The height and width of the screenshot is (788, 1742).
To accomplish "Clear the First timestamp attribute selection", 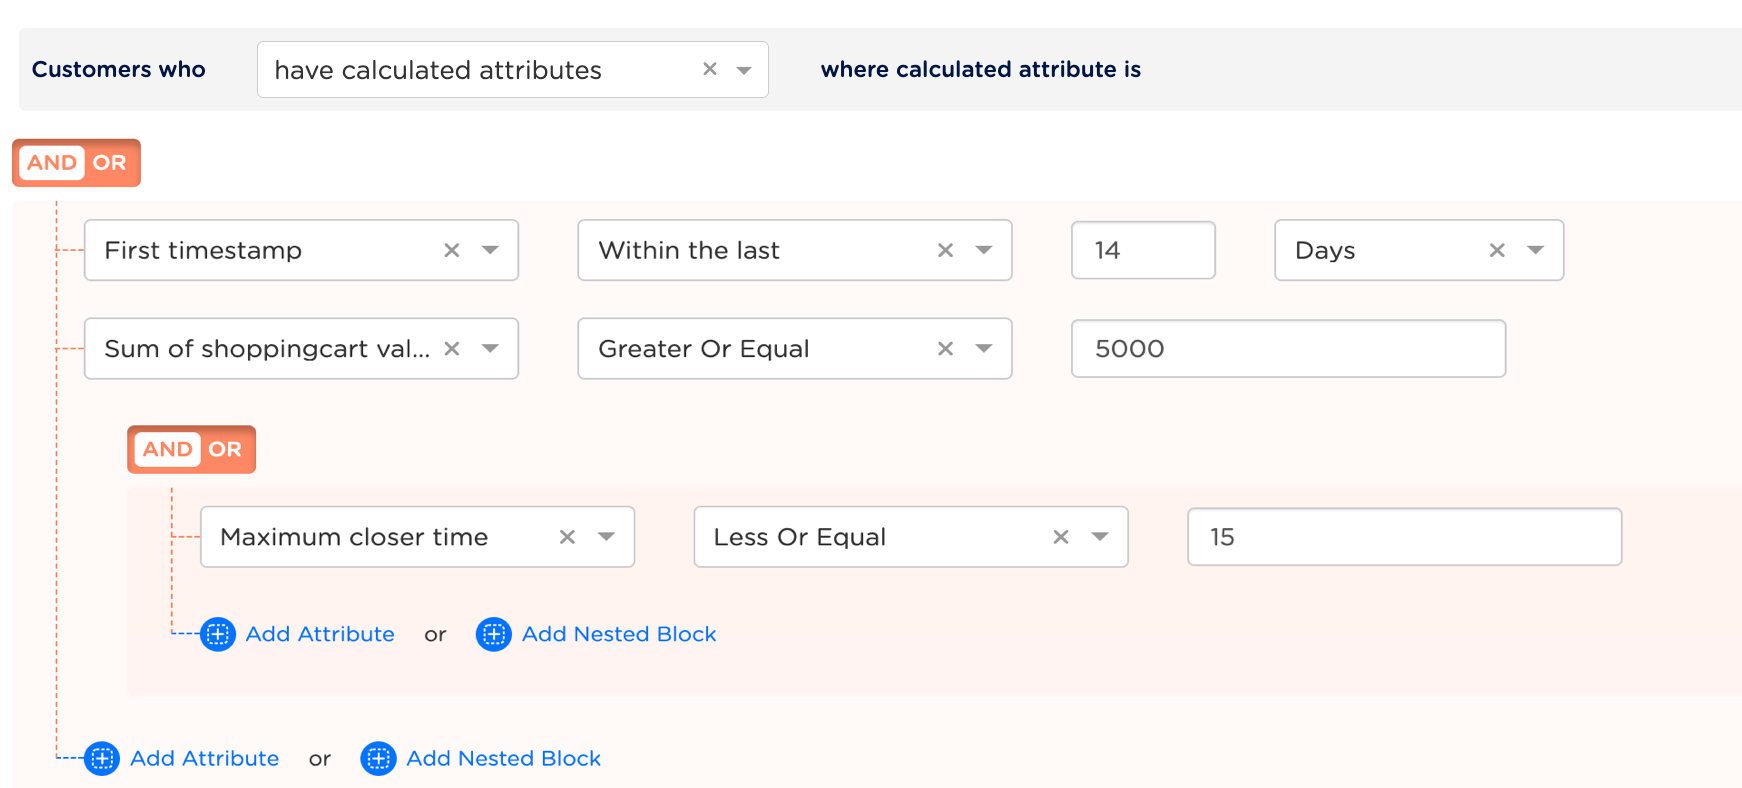I will pyautogui.click(x=452, y=250).
